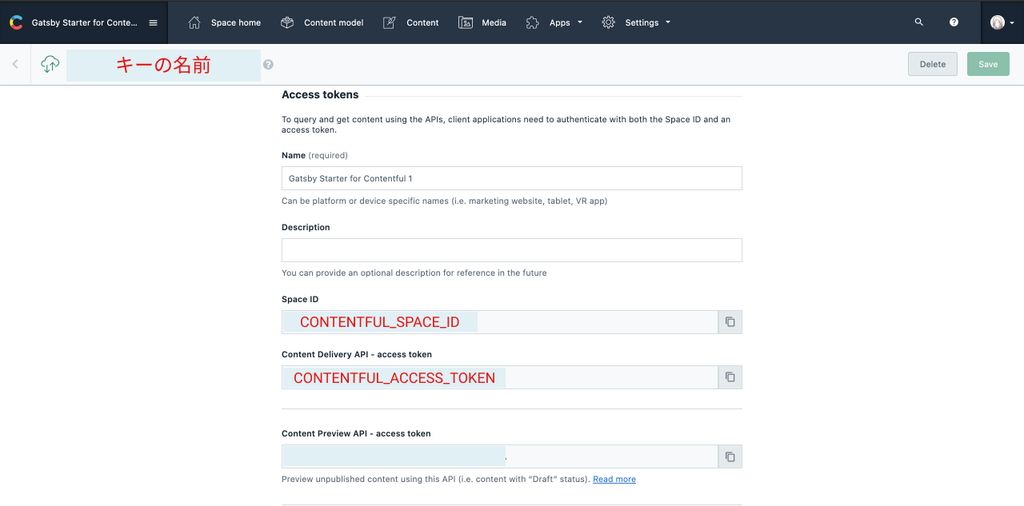Copy the Space ID value
The height and width of the screenshot is (506, 1024).
[x=730, y=322]
